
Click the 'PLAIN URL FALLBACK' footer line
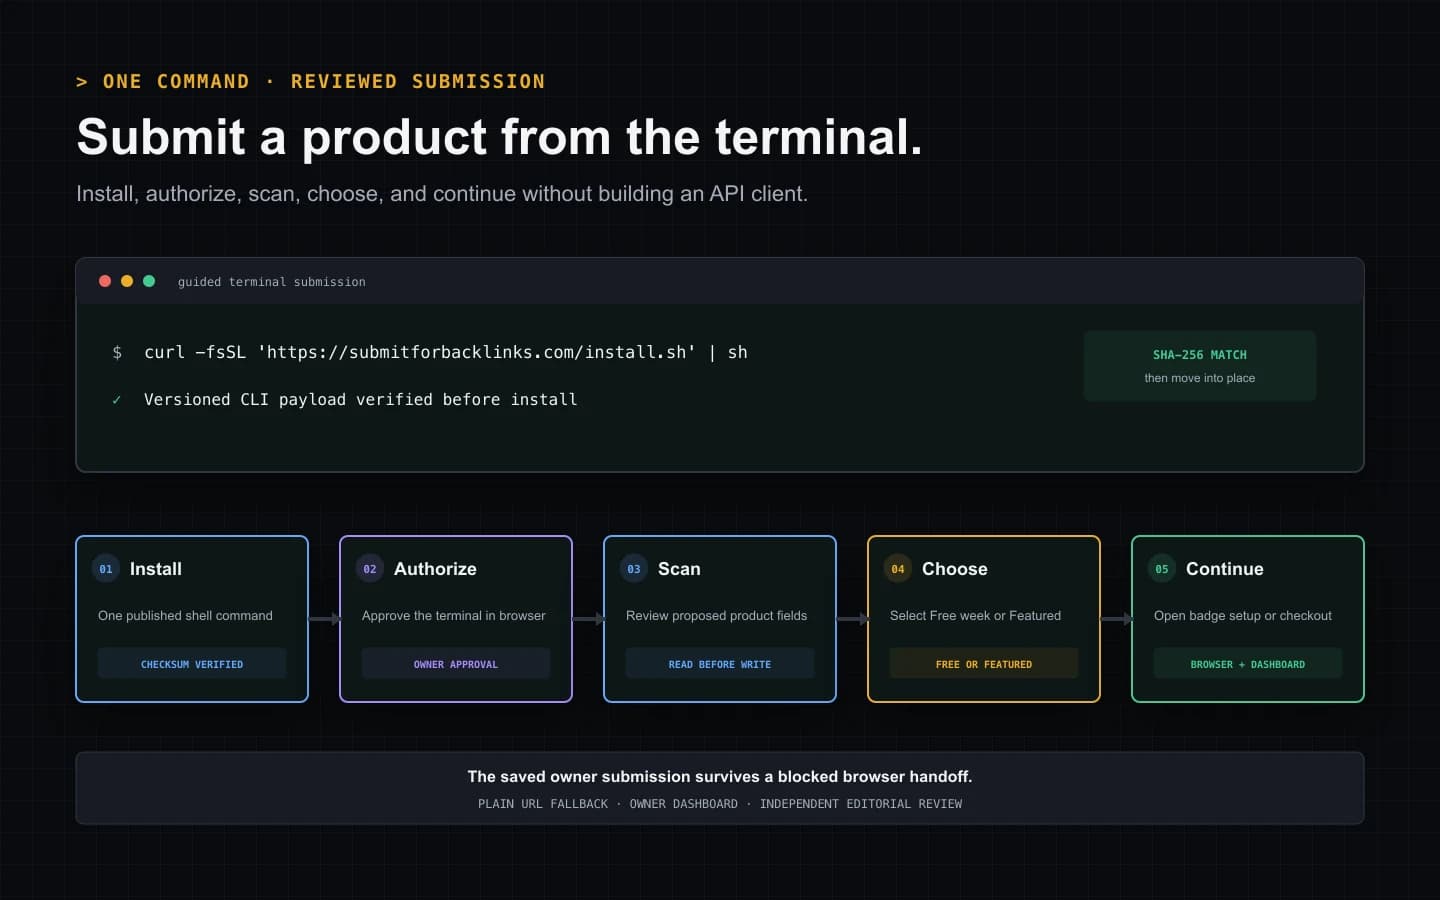point(720,804)
